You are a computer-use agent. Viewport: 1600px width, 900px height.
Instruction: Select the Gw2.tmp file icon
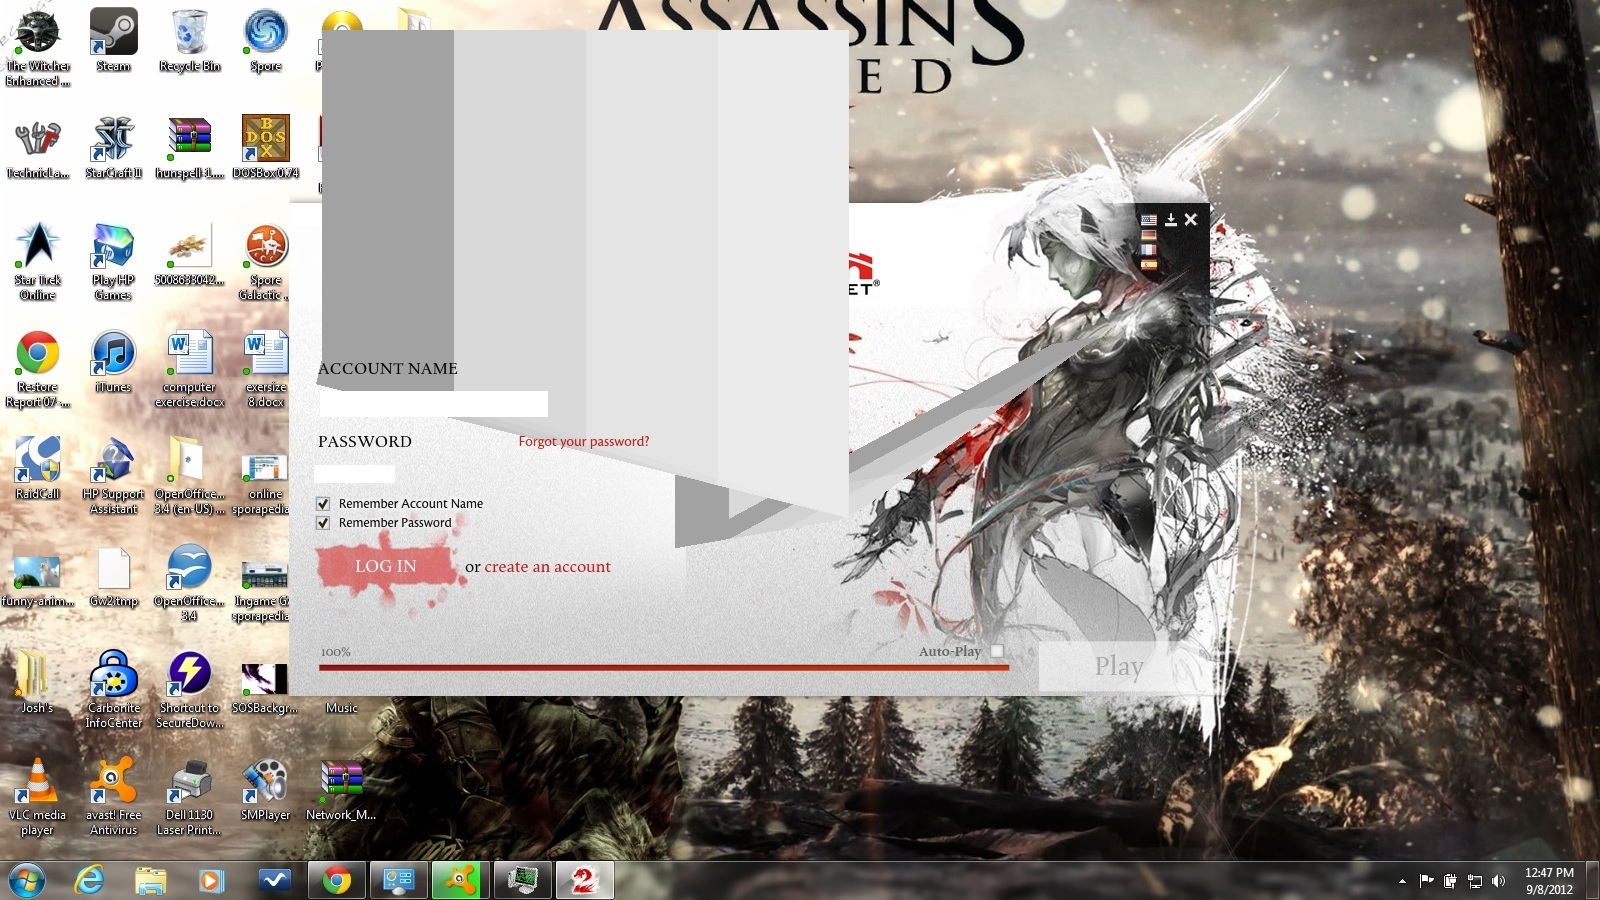tap(113, 575)
